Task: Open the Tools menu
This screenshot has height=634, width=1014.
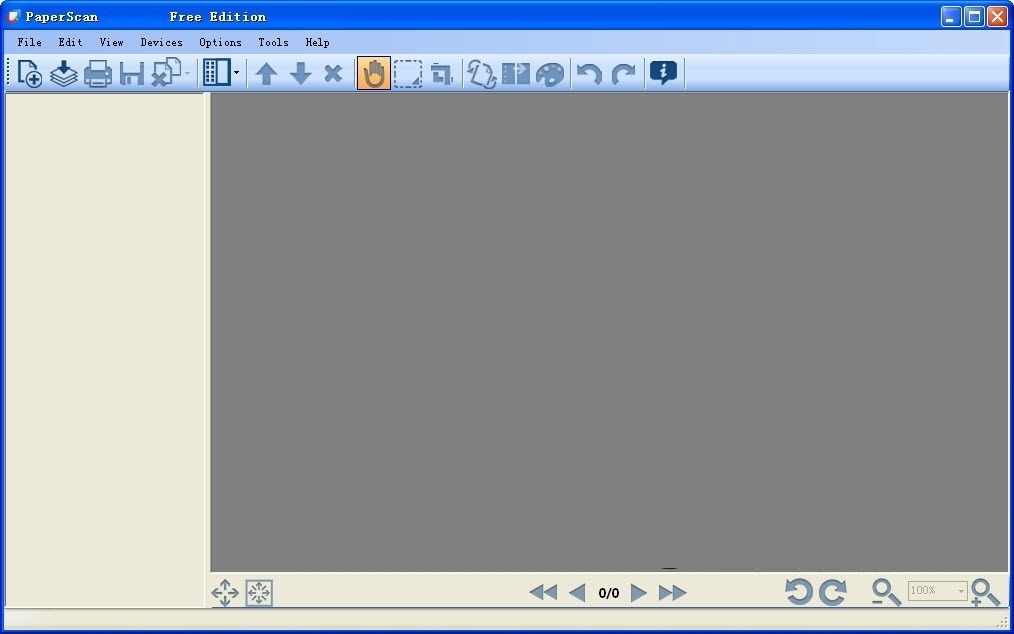Action: [274, 42]
